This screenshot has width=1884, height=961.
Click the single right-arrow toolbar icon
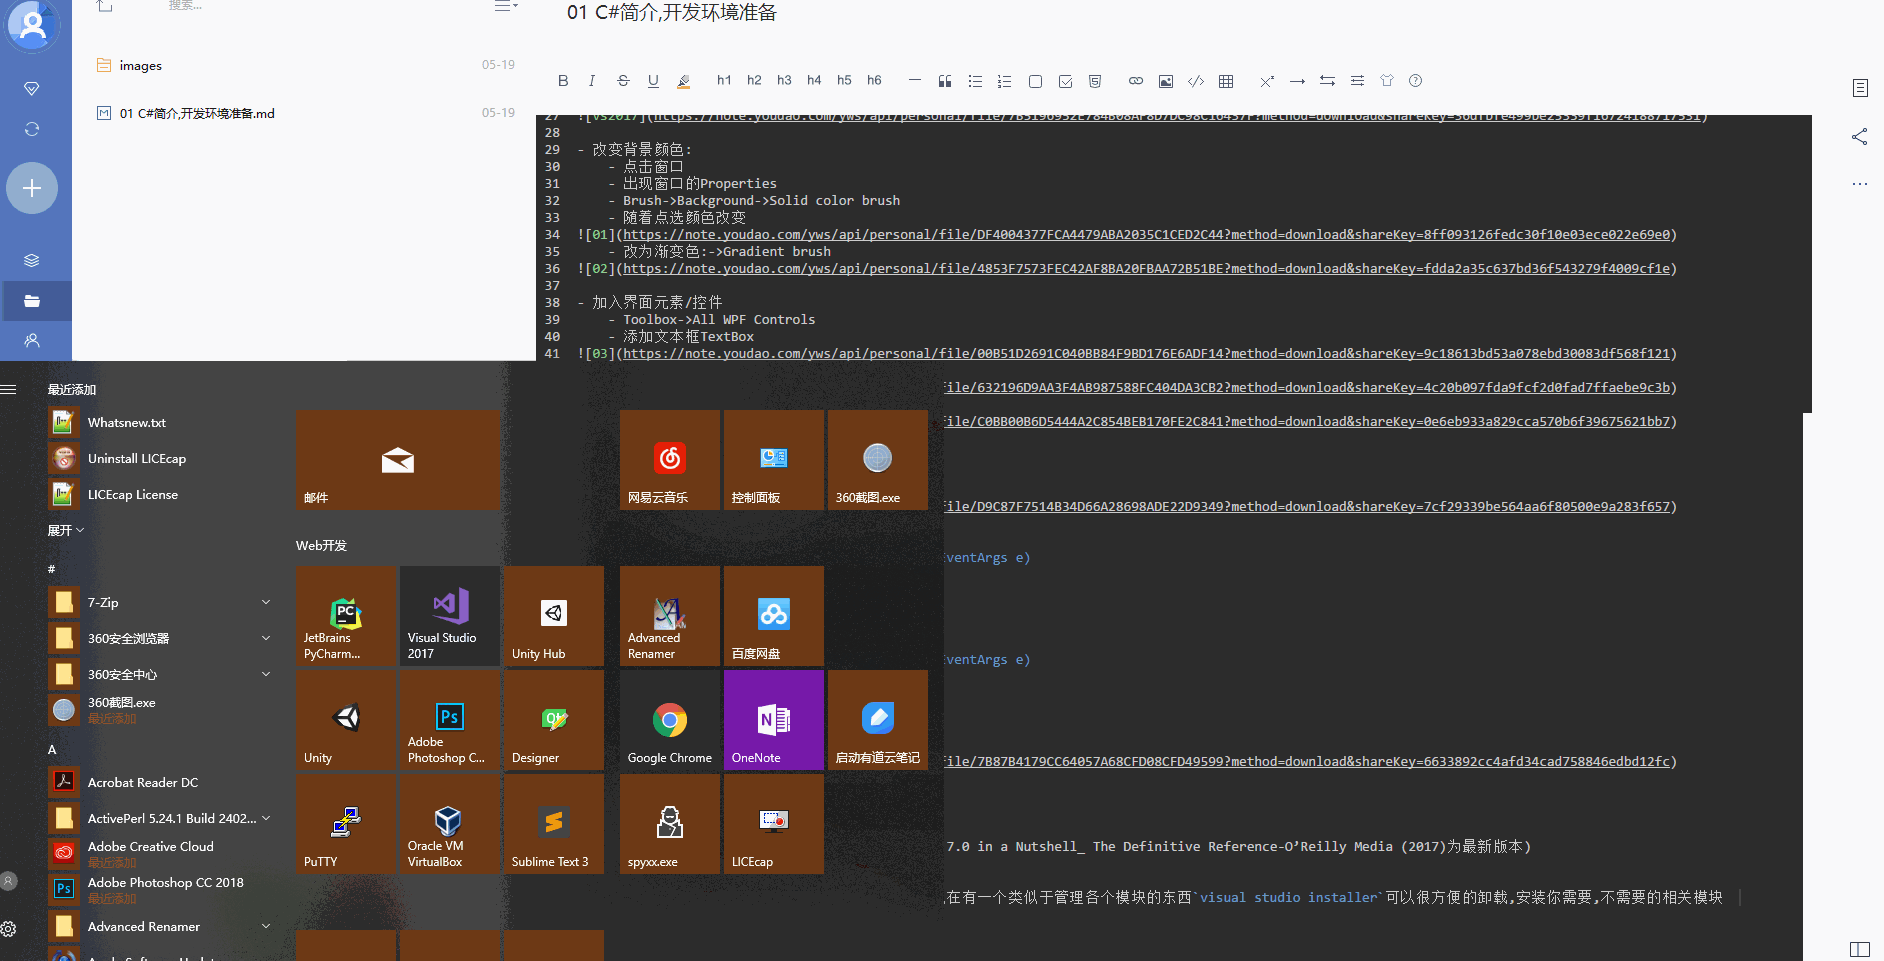(x=1297, y=81)
